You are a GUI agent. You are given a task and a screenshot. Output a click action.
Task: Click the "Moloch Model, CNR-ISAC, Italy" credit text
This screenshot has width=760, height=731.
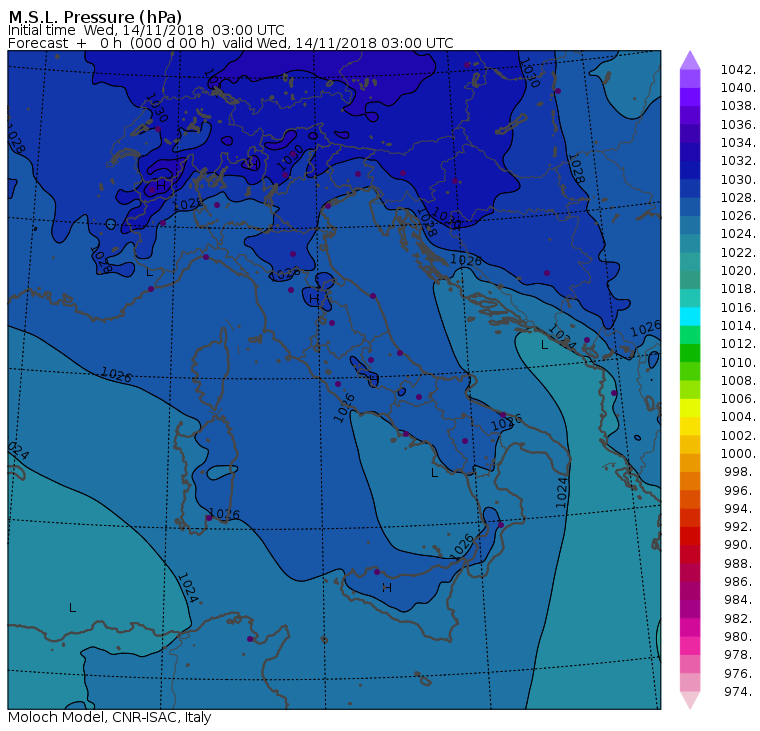[x=110, y=717]
